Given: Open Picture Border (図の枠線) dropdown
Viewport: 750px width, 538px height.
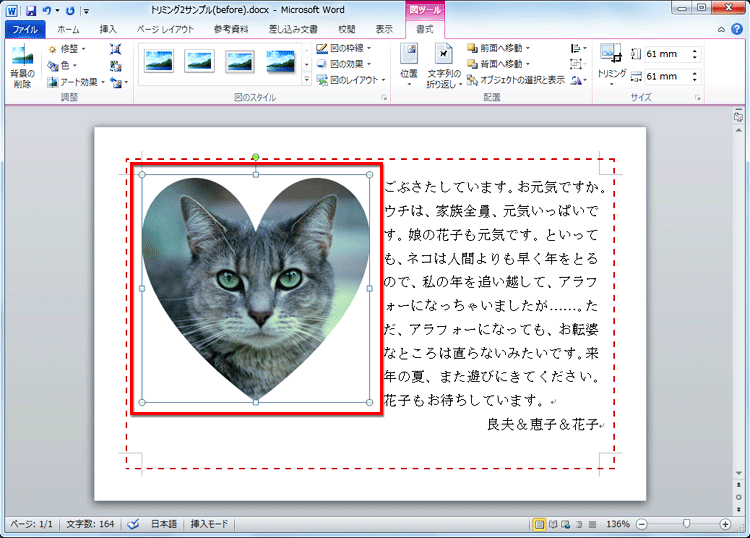Looking at the screenshot, I should [344, 48].
